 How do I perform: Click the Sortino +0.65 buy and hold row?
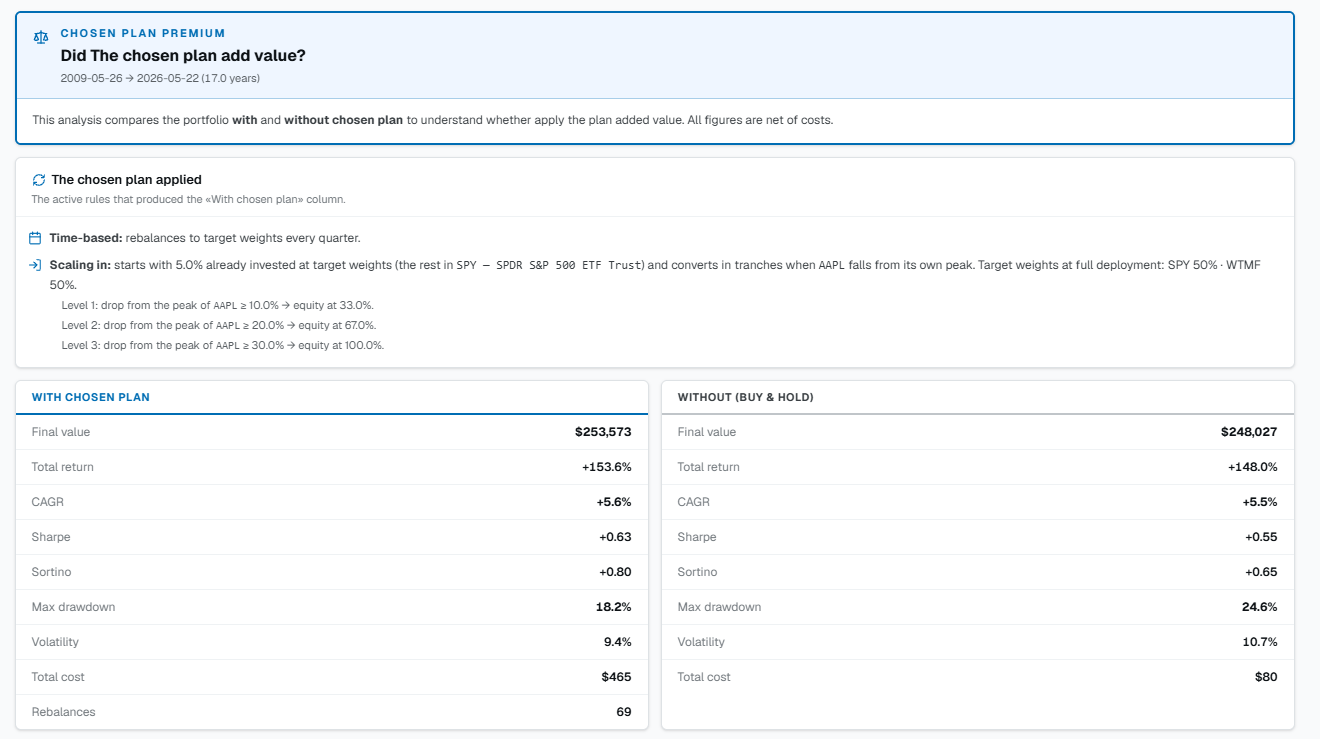[x=977, y=572]
